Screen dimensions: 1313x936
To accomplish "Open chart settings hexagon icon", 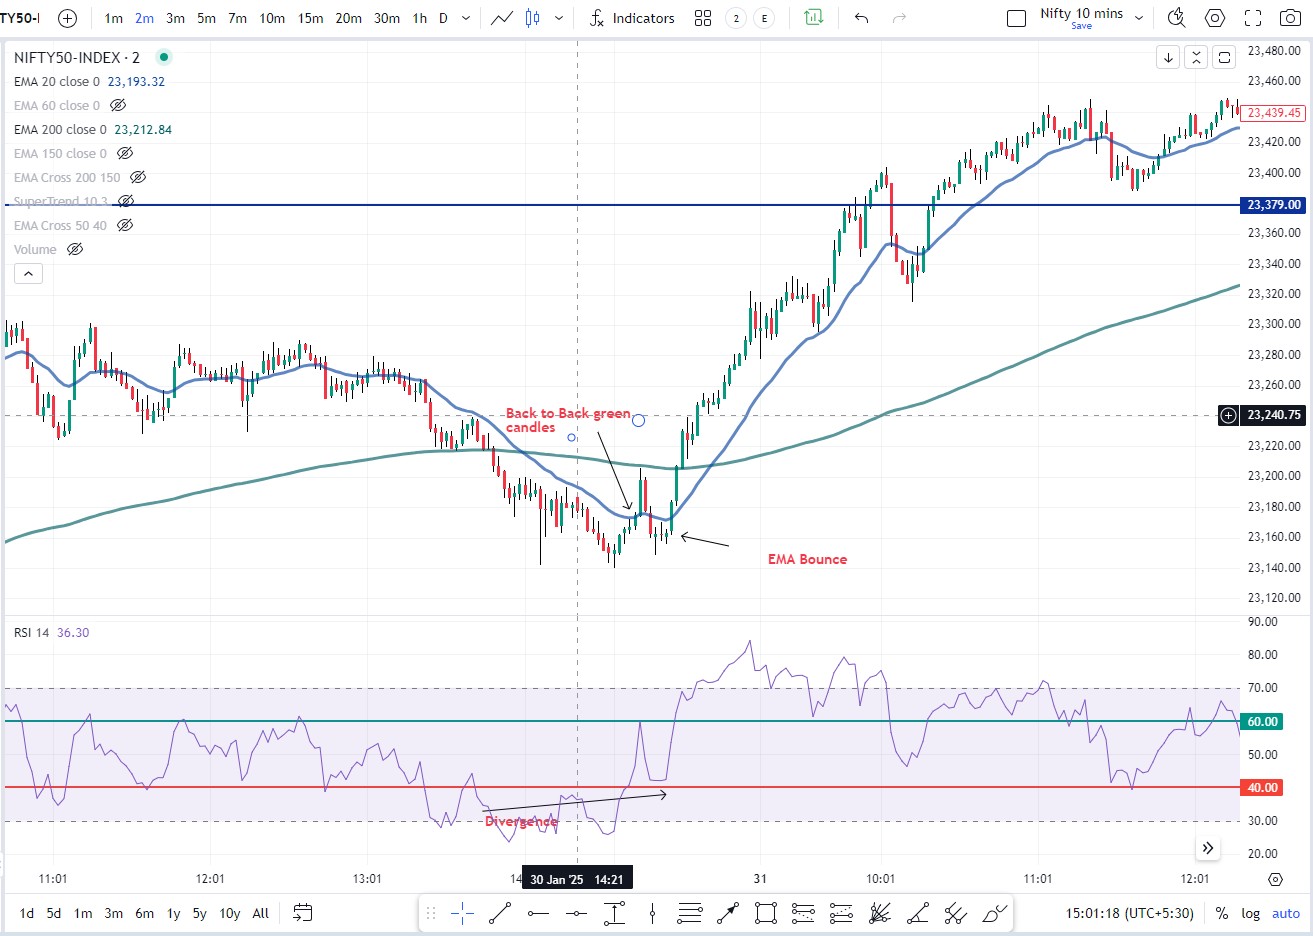I will point(1214,18).
